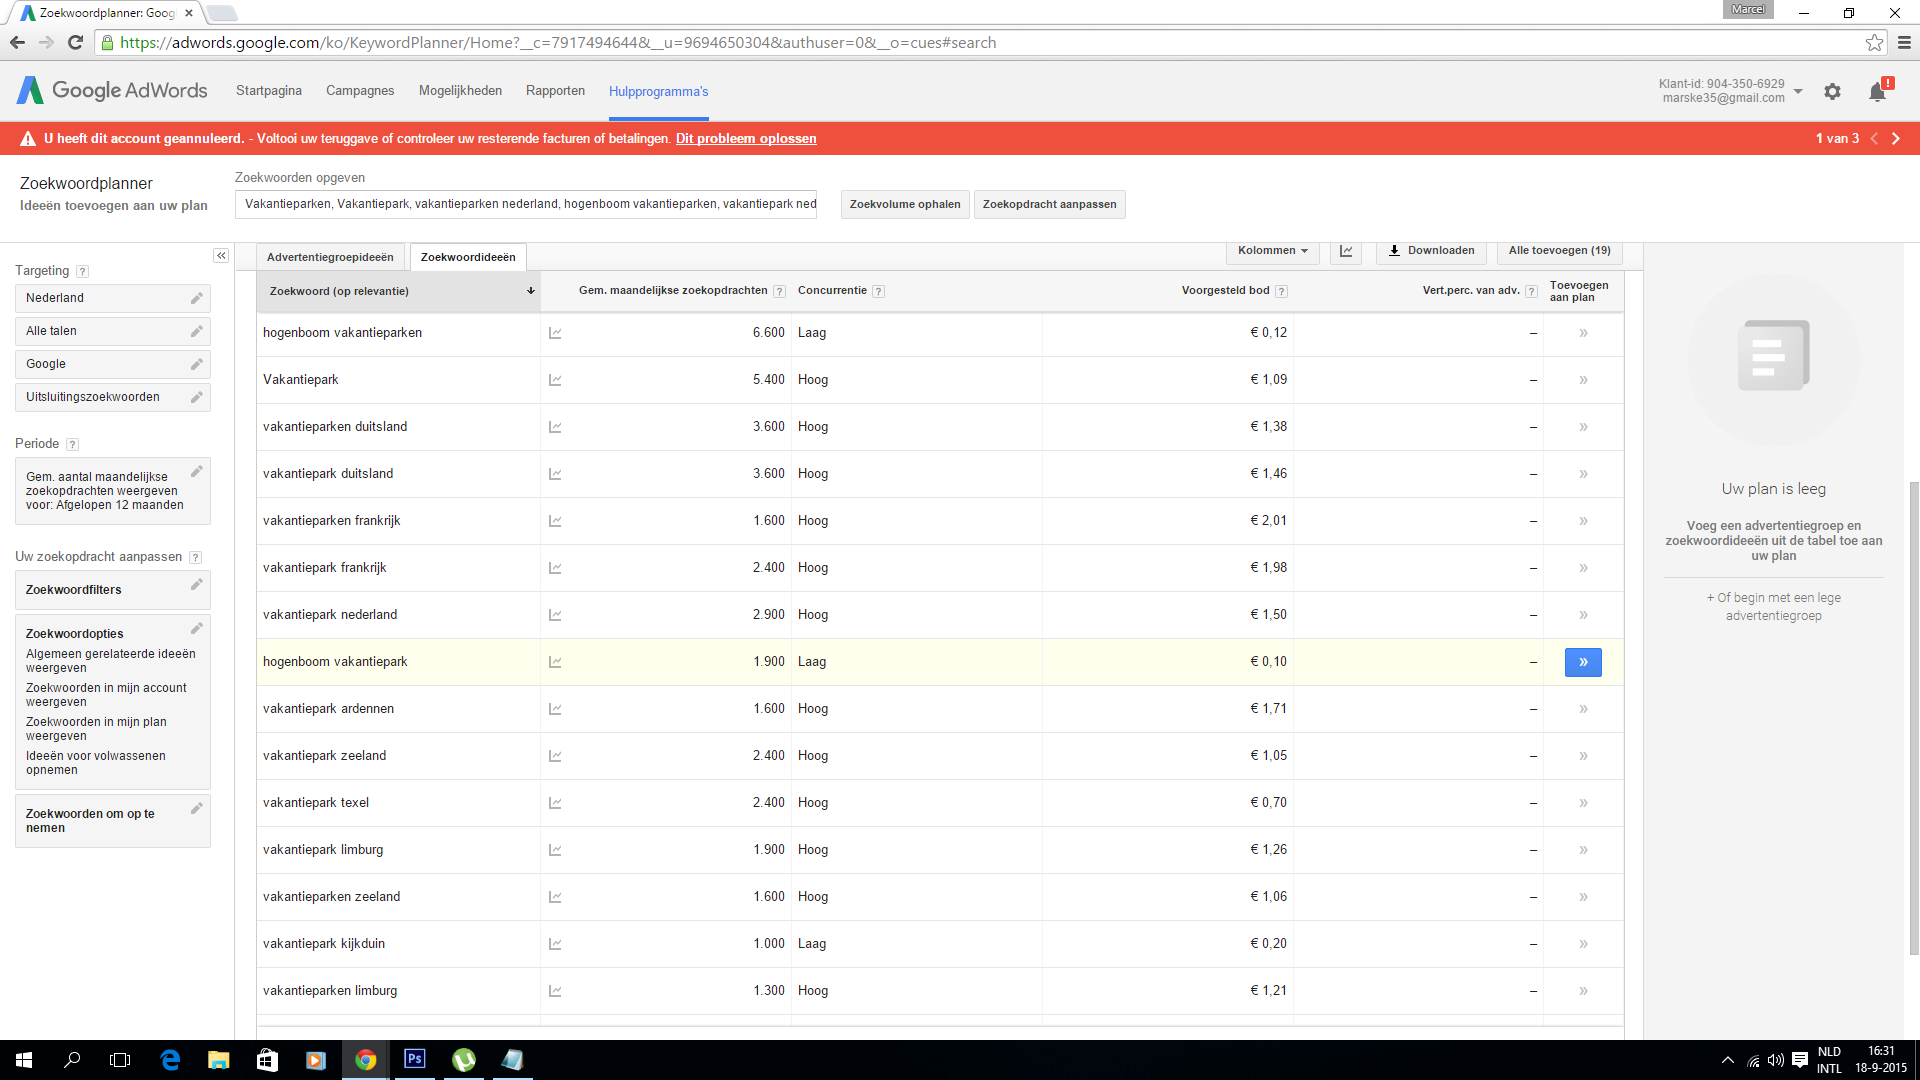
Task: Show trend chart for vakantieparken duitsland
Action: (x=555, y=427)
